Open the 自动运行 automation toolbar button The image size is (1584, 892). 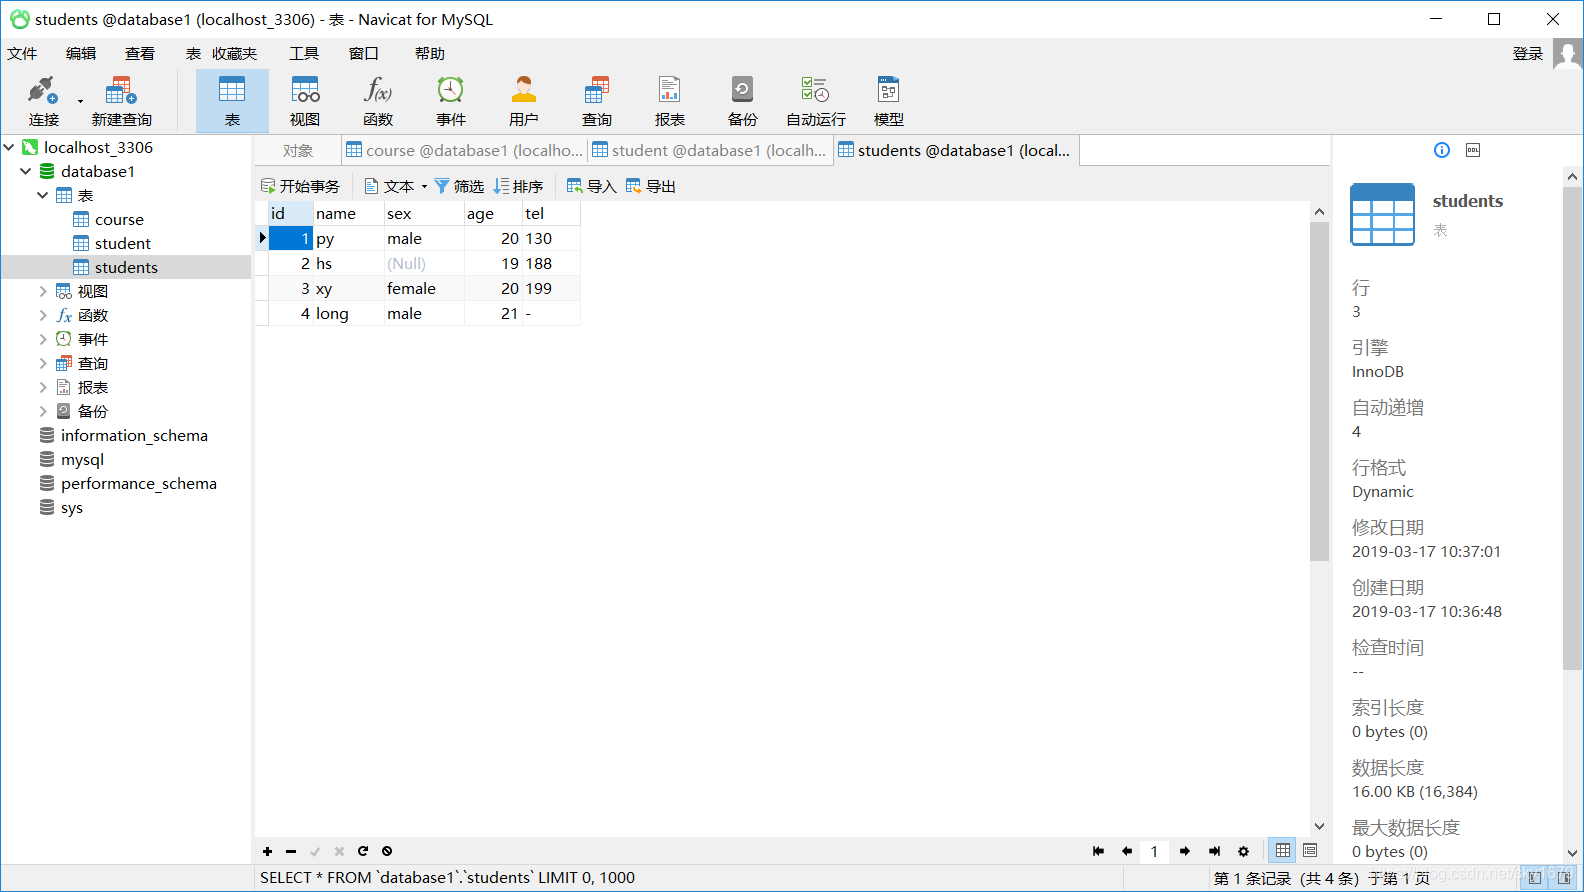click(x=816, y=101)
